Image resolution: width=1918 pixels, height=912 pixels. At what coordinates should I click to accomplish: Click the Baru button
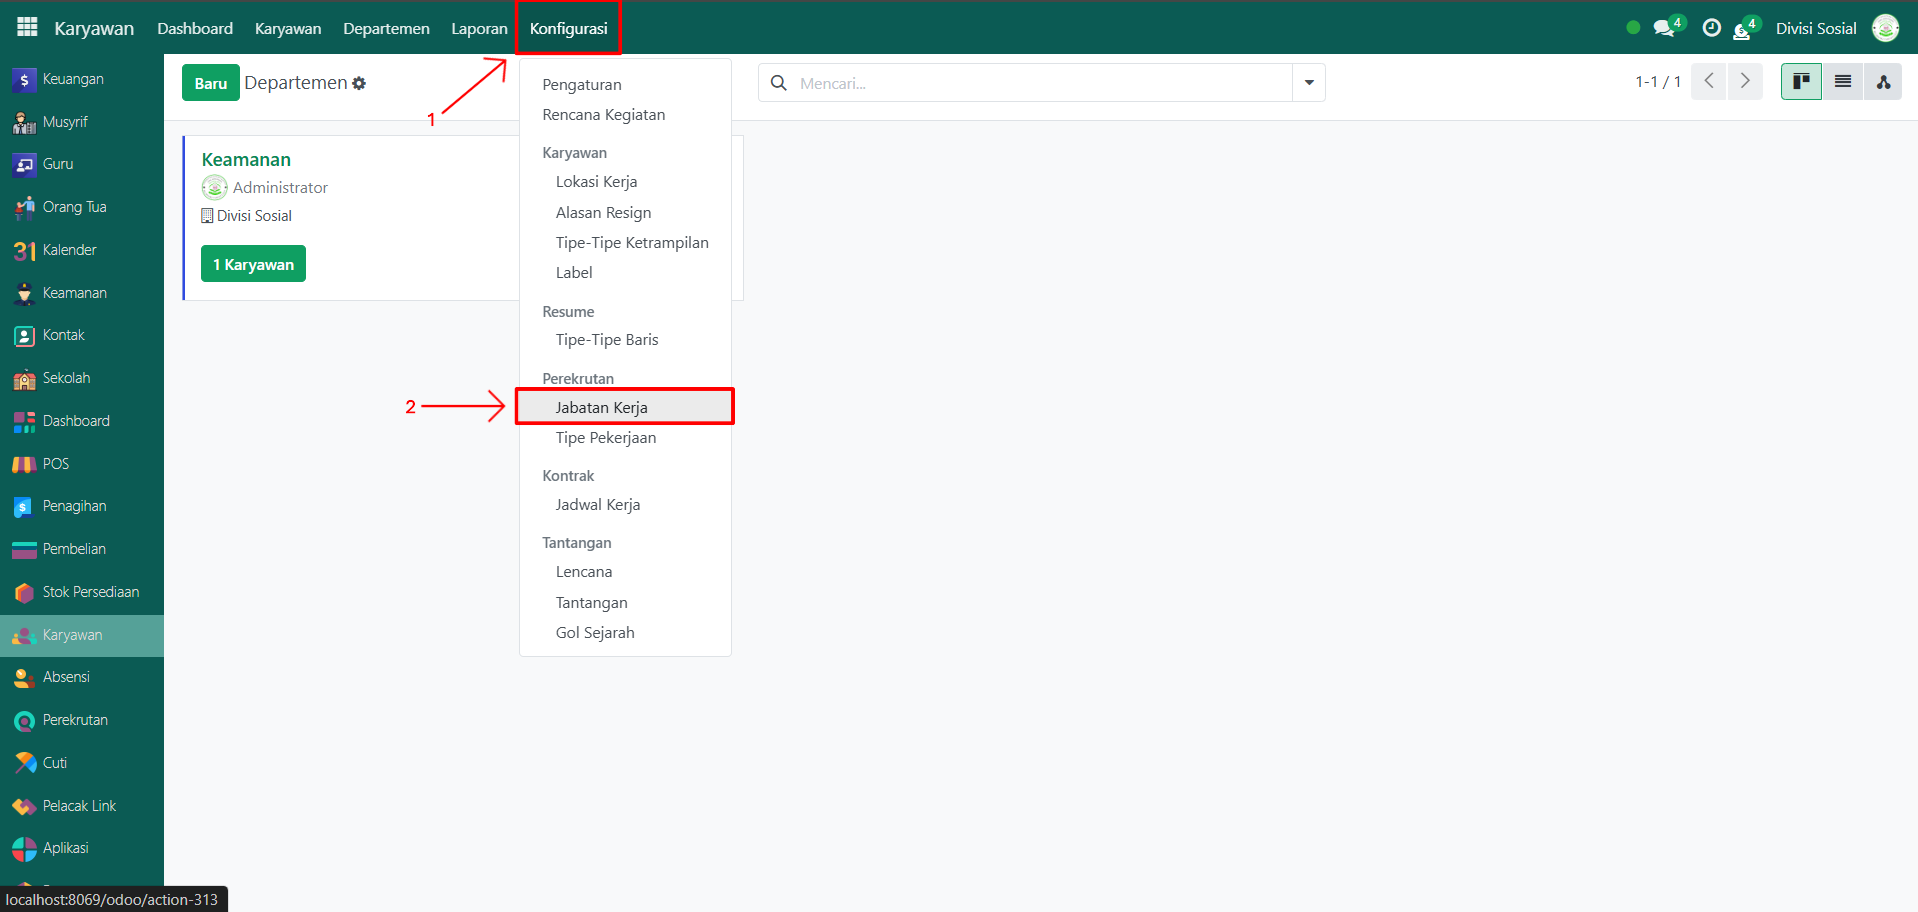pyautogui.click(x=210, y=83)
